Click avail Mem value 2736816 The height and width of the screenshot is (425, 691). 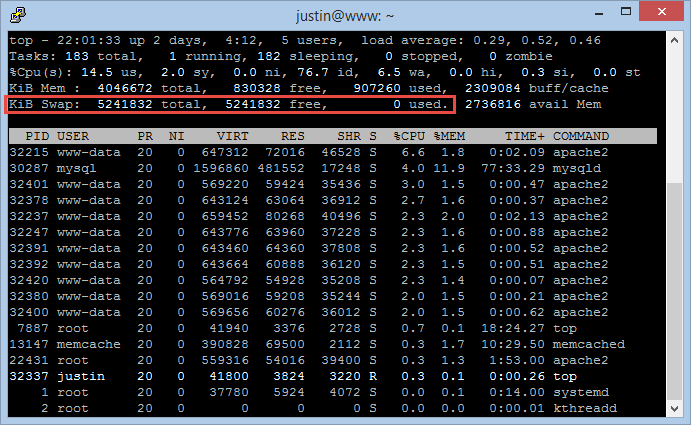pyautogui.click(x=493, y=104)
